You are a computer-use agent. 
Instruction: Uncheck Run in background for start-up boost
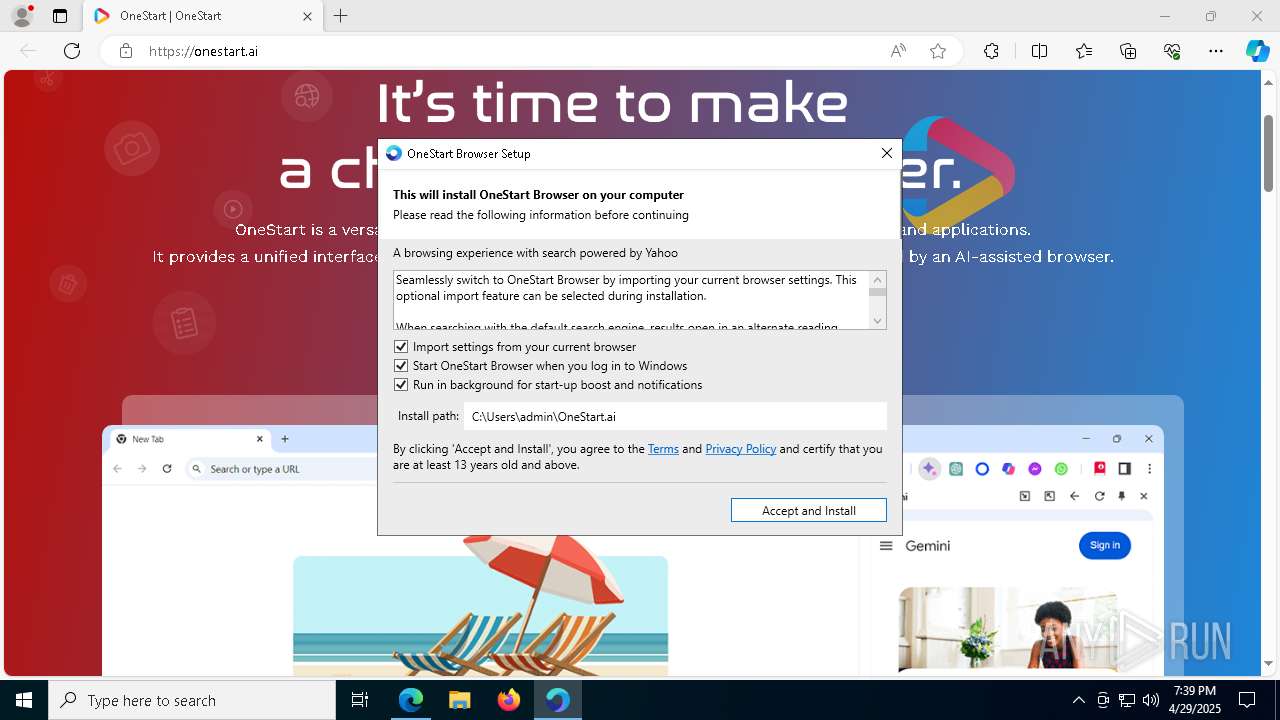click(401, 385)
